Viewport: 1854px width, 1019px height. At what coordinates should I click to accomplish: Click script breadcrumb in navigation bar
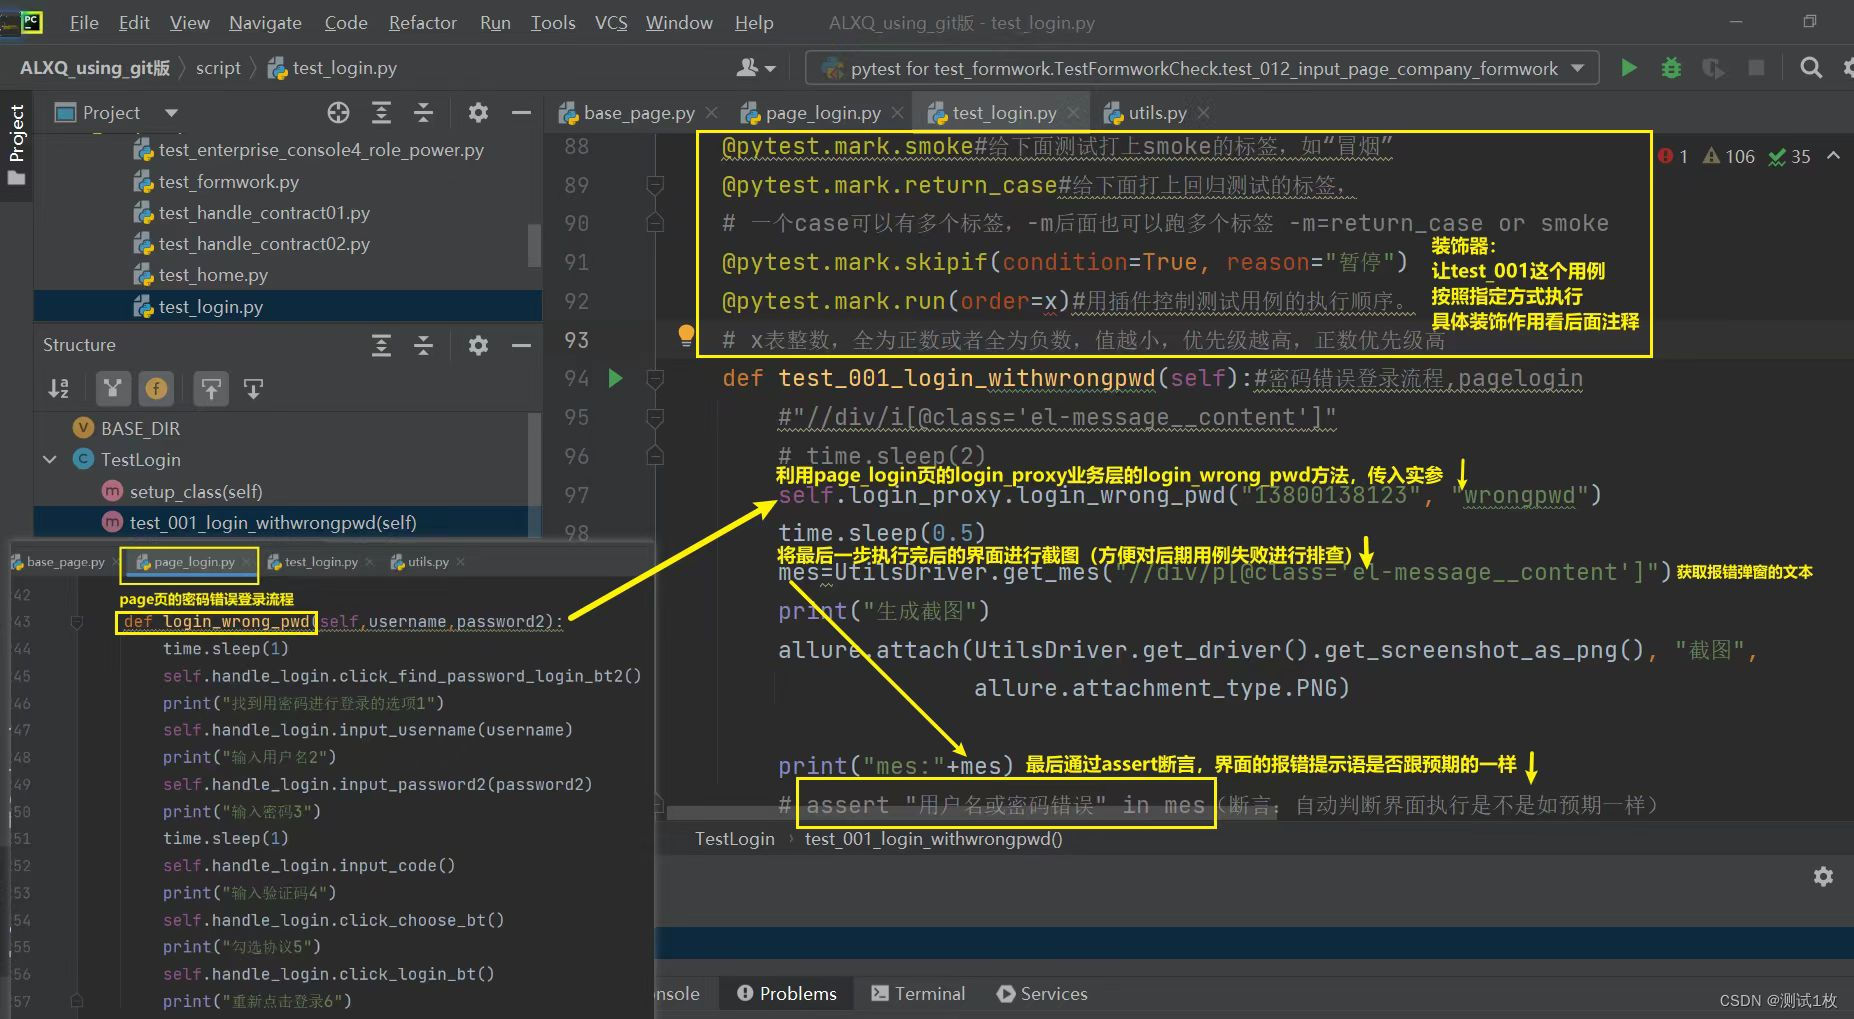[218, 68]
